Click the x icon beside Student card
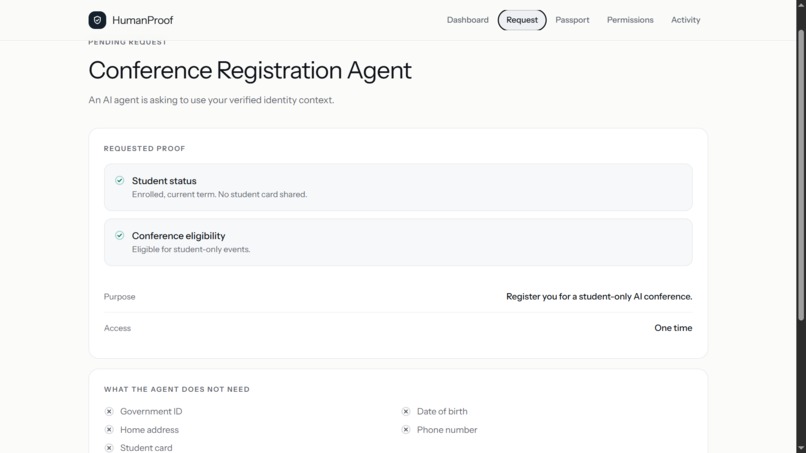The width and height of the screenshot is (806, 453). click(109, 448)
